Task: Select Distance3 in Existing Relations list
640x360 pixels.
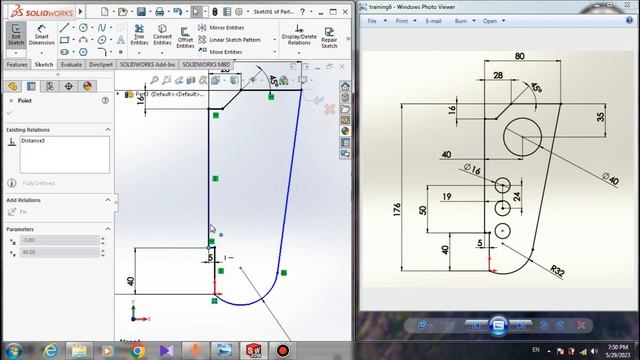Action: tap(33, 141)
